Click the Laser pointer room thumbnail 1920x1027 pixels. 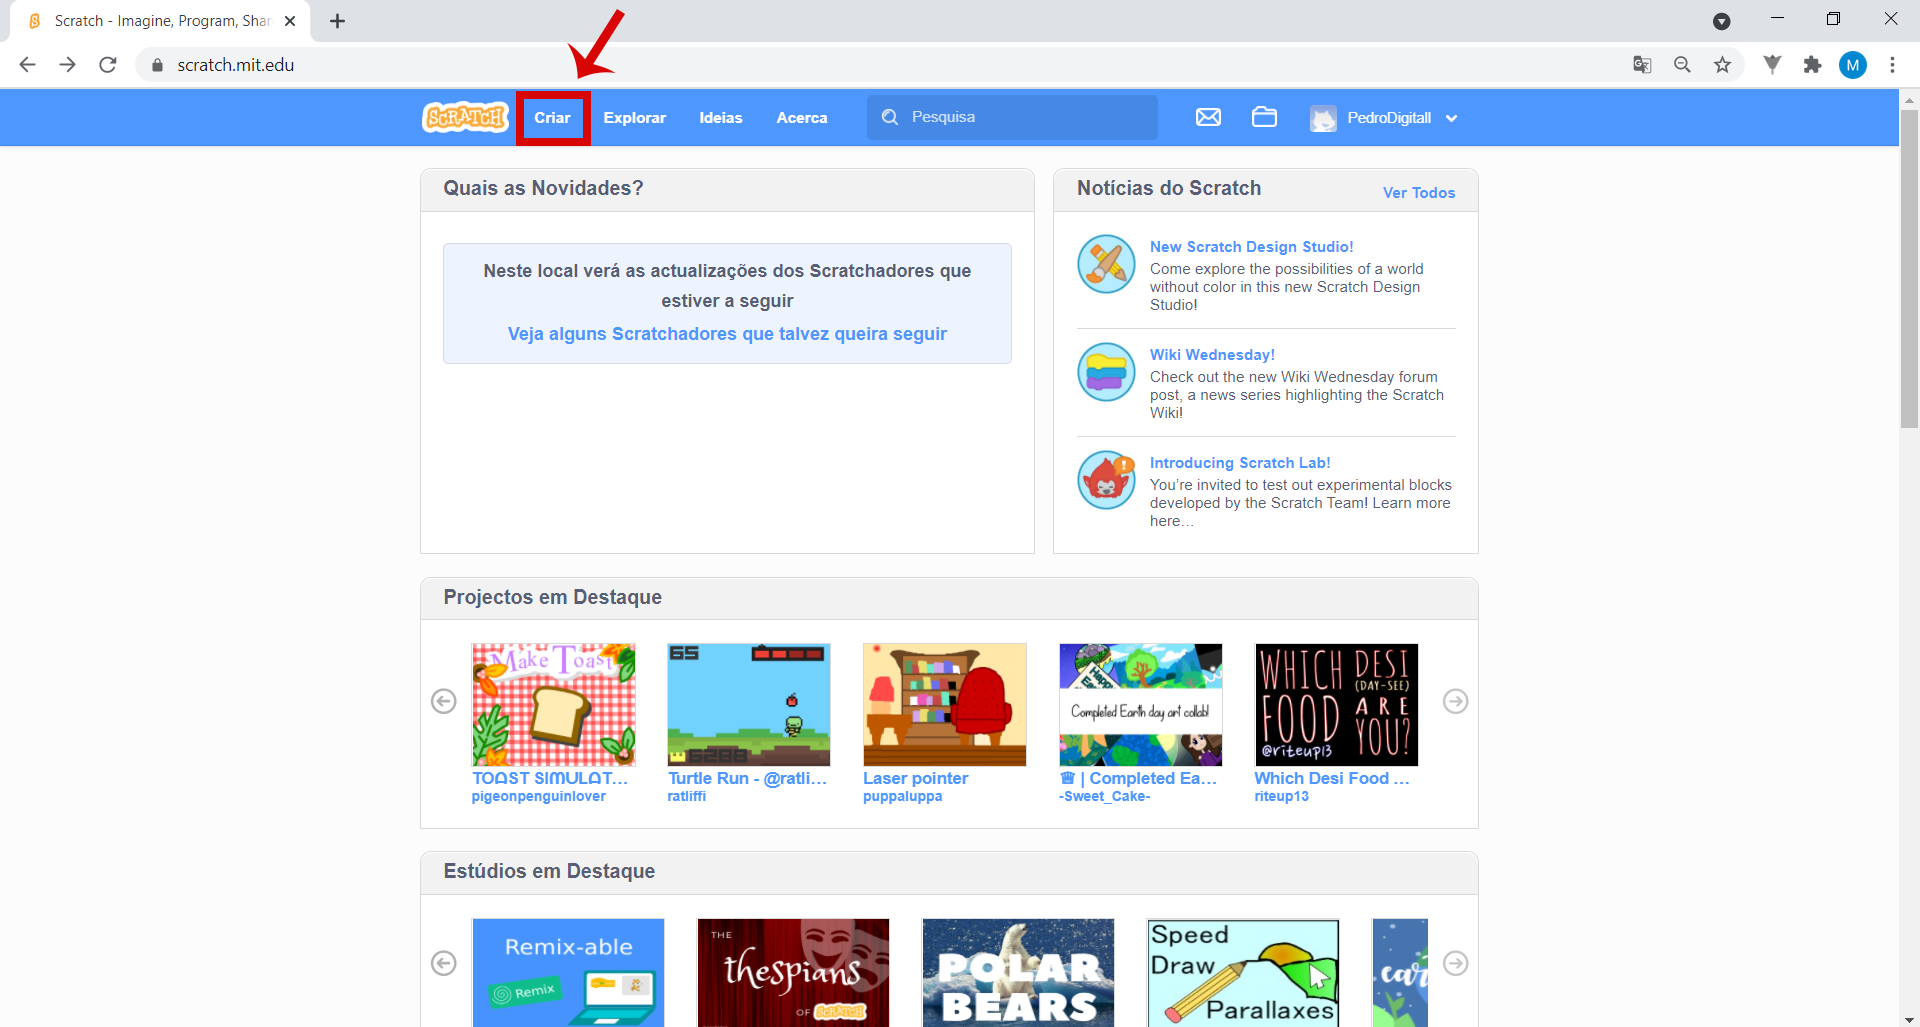point(944,704)
